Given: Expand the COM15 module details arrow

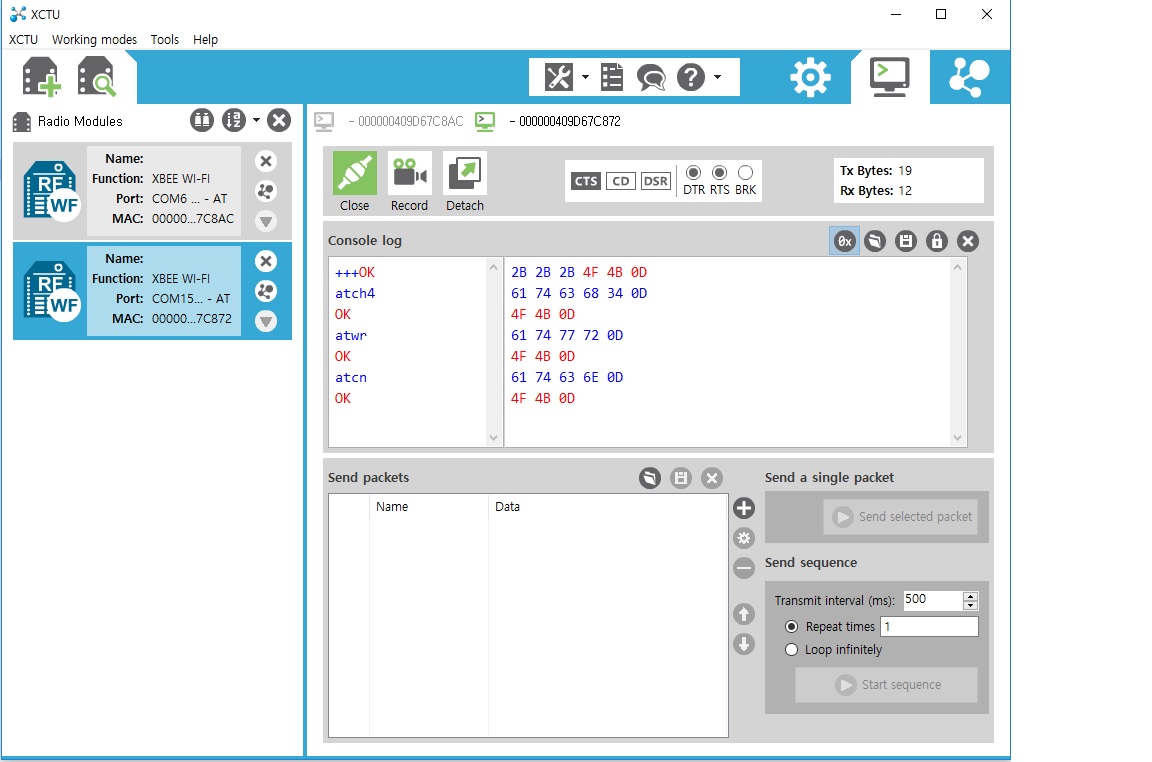Looking at the screenshot, I should (266, 321).
